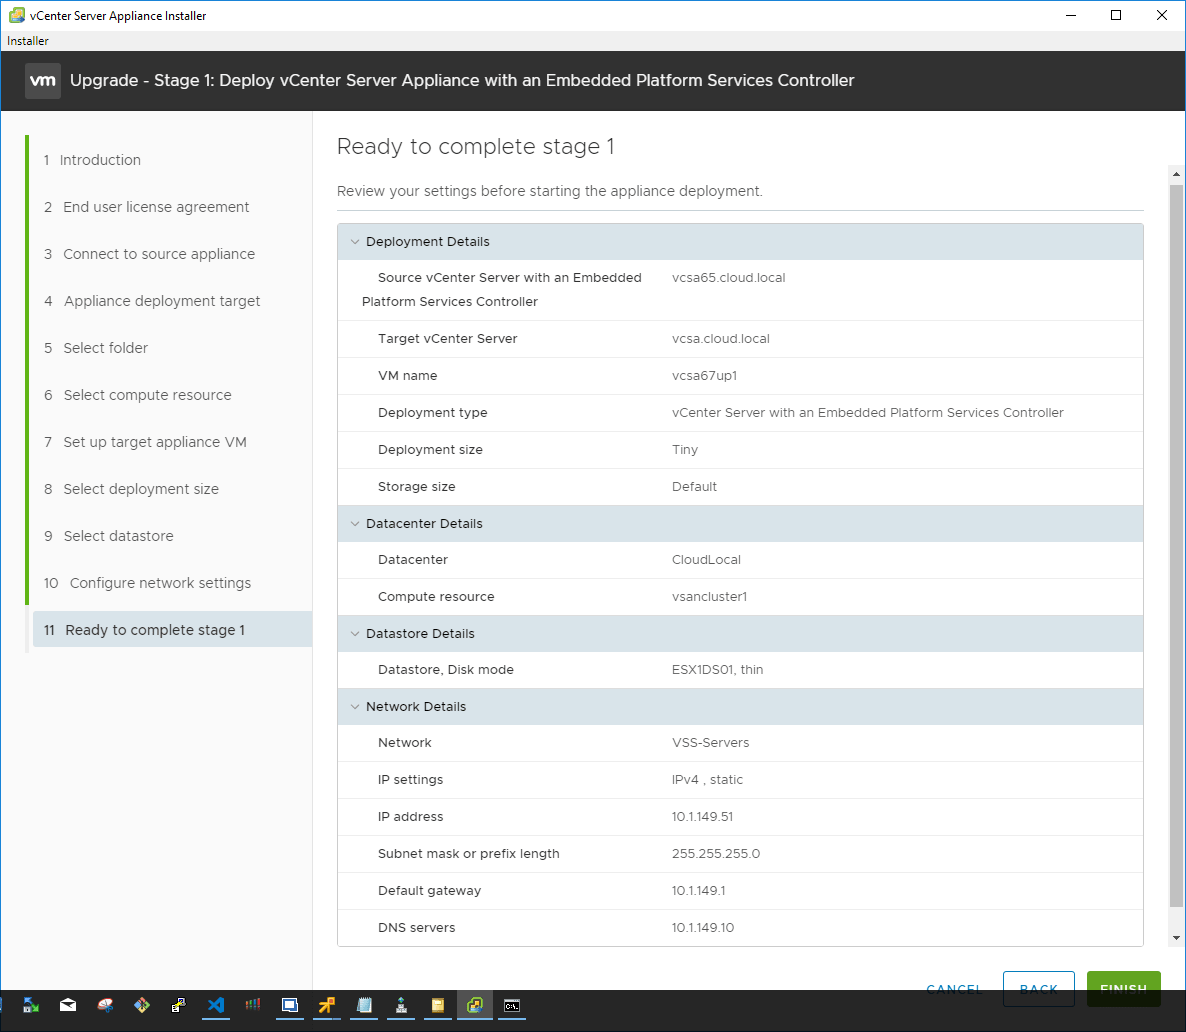This screenshot has width=1186, height=1032.
Task: Go to Select compute resource step
Action: tap(138, 394)
